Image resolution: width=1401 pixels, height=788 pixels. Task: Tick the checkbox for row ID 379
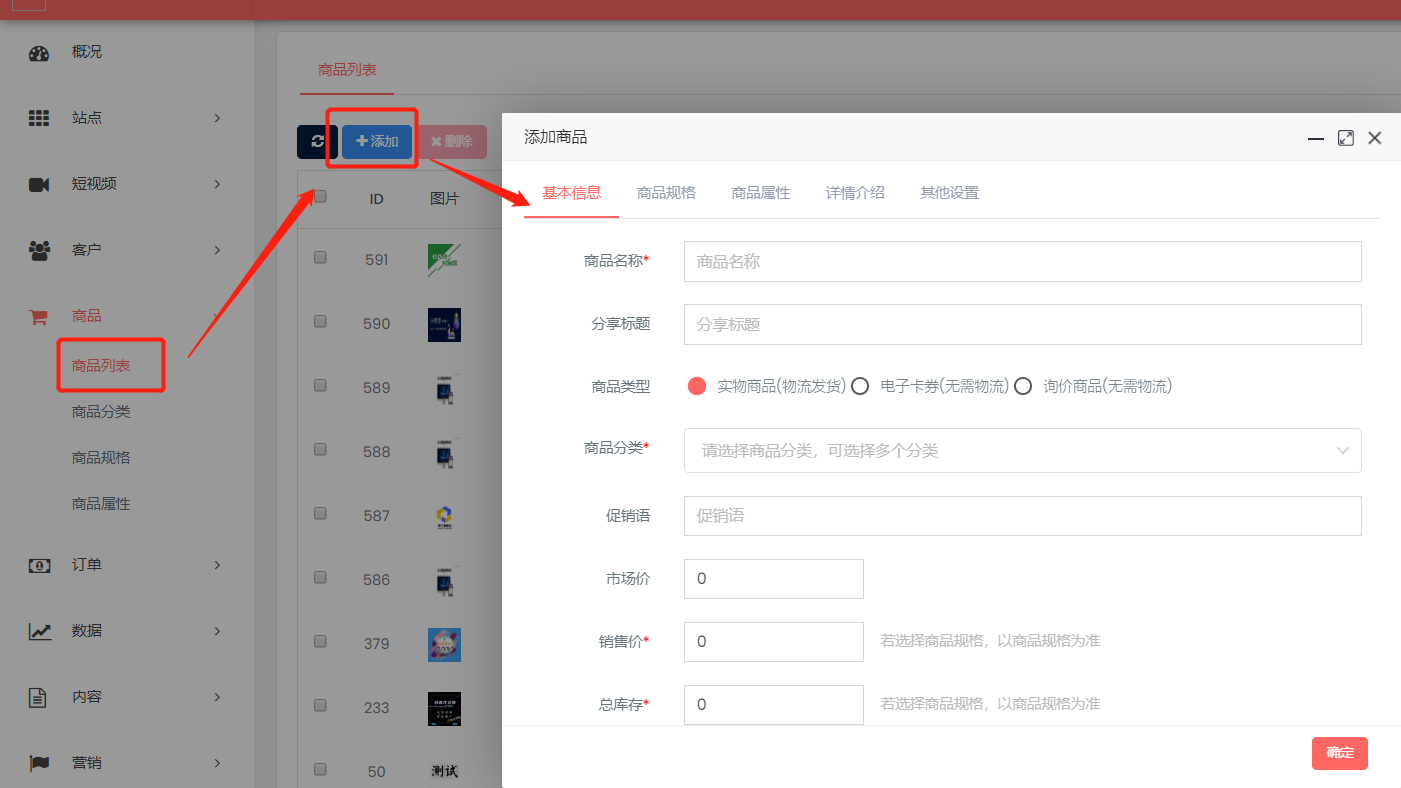pyautogui.click(x=320, y=641)
